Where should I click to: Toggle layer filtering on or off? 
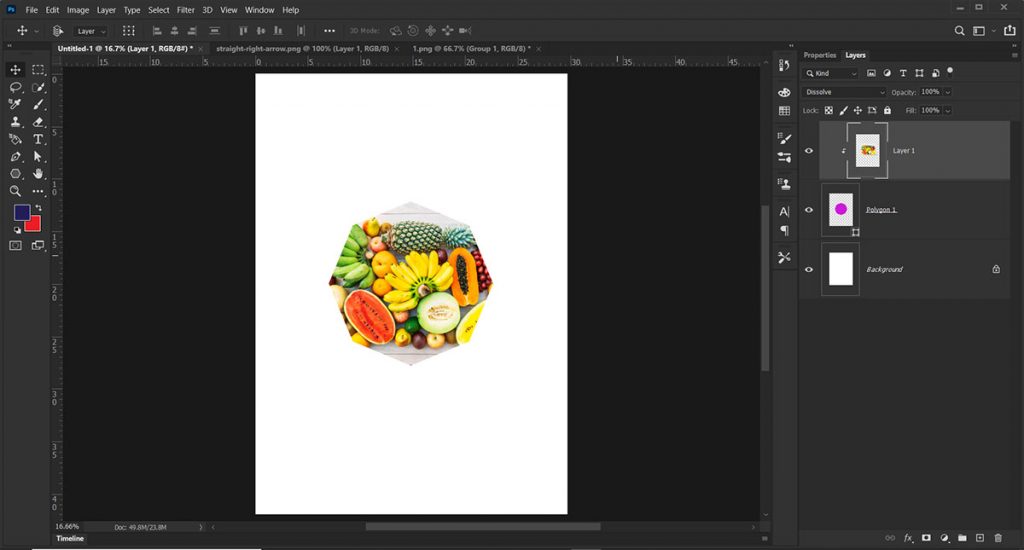[x=950, y=71]
